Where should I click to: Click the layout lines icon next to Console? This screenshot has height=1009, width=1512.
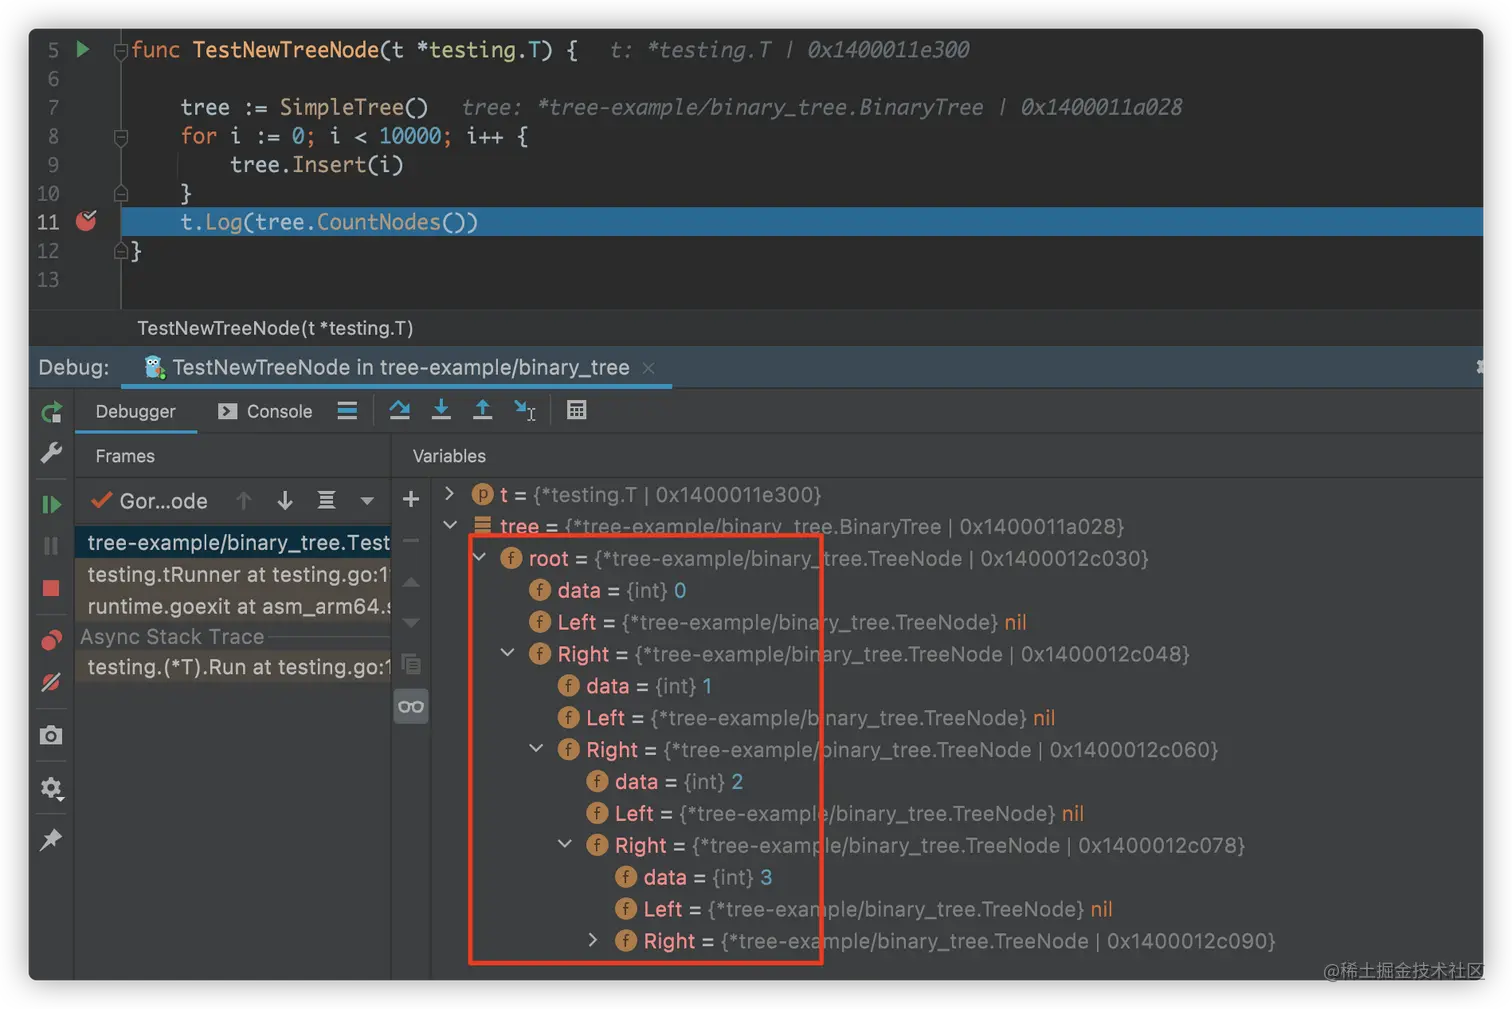point(347,411)
